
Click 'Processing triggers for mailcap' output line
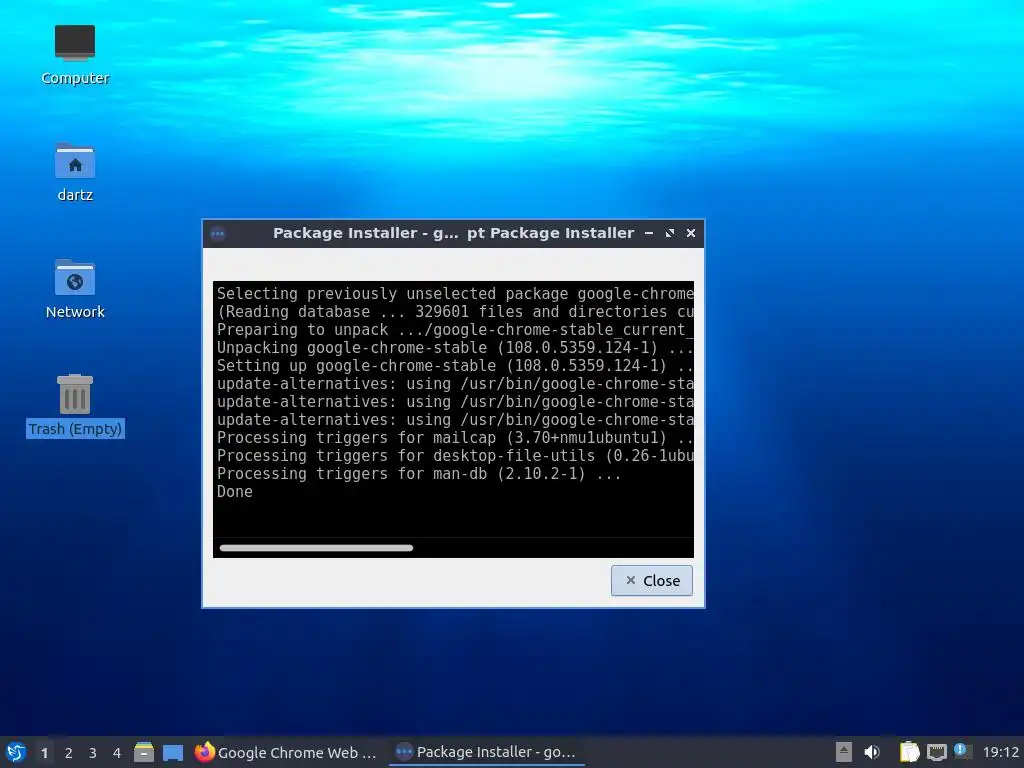pyautogui.click(x=455, y=438)
